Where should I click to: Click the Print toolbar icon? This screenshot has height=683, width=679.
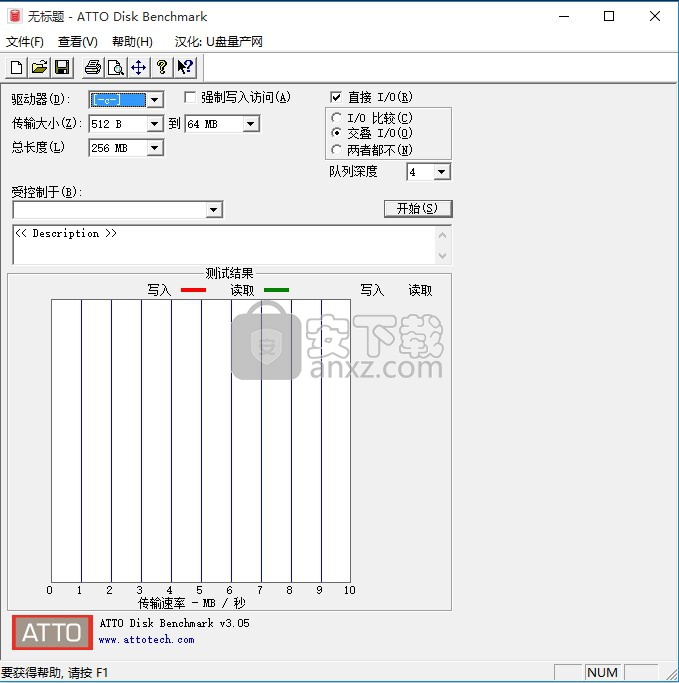point(93,68)
